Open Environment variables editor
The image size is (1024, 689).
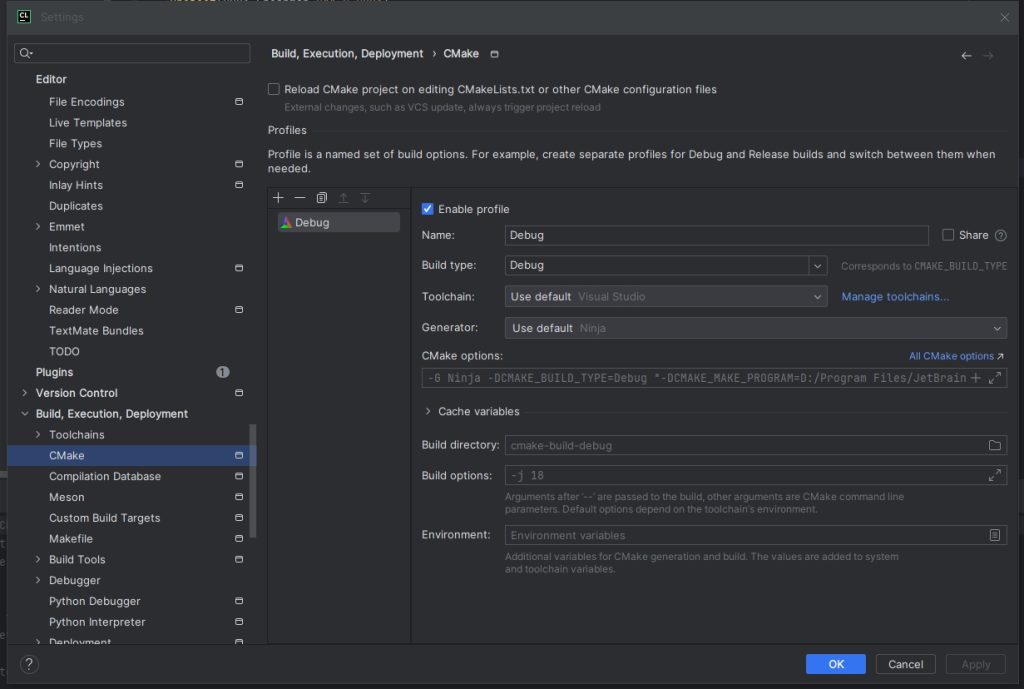coord(995,536)
